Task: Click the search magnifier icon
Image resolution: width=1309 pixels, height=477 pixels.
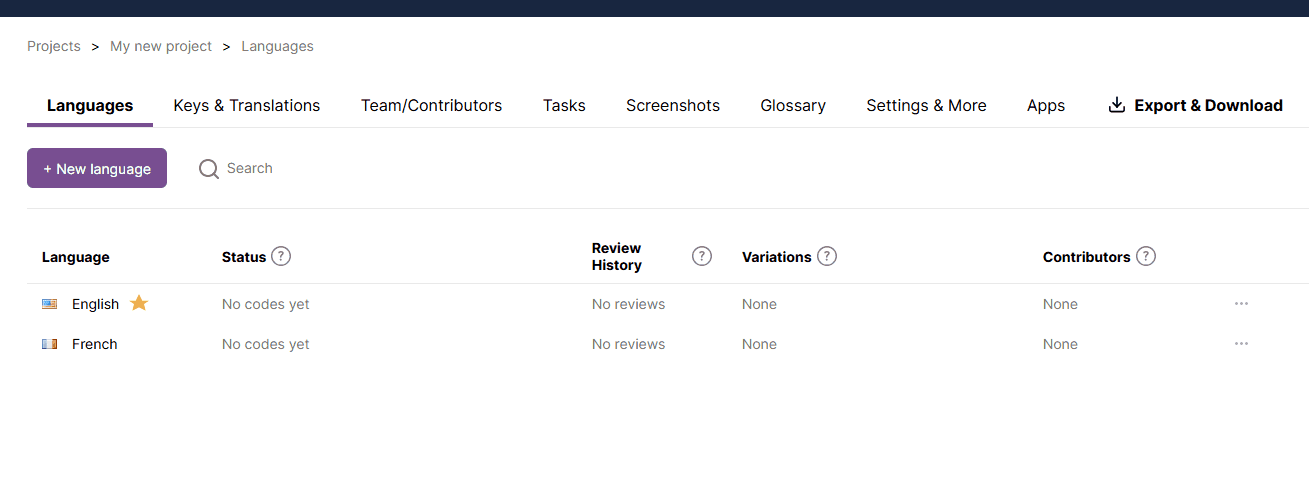Action: 208,169
